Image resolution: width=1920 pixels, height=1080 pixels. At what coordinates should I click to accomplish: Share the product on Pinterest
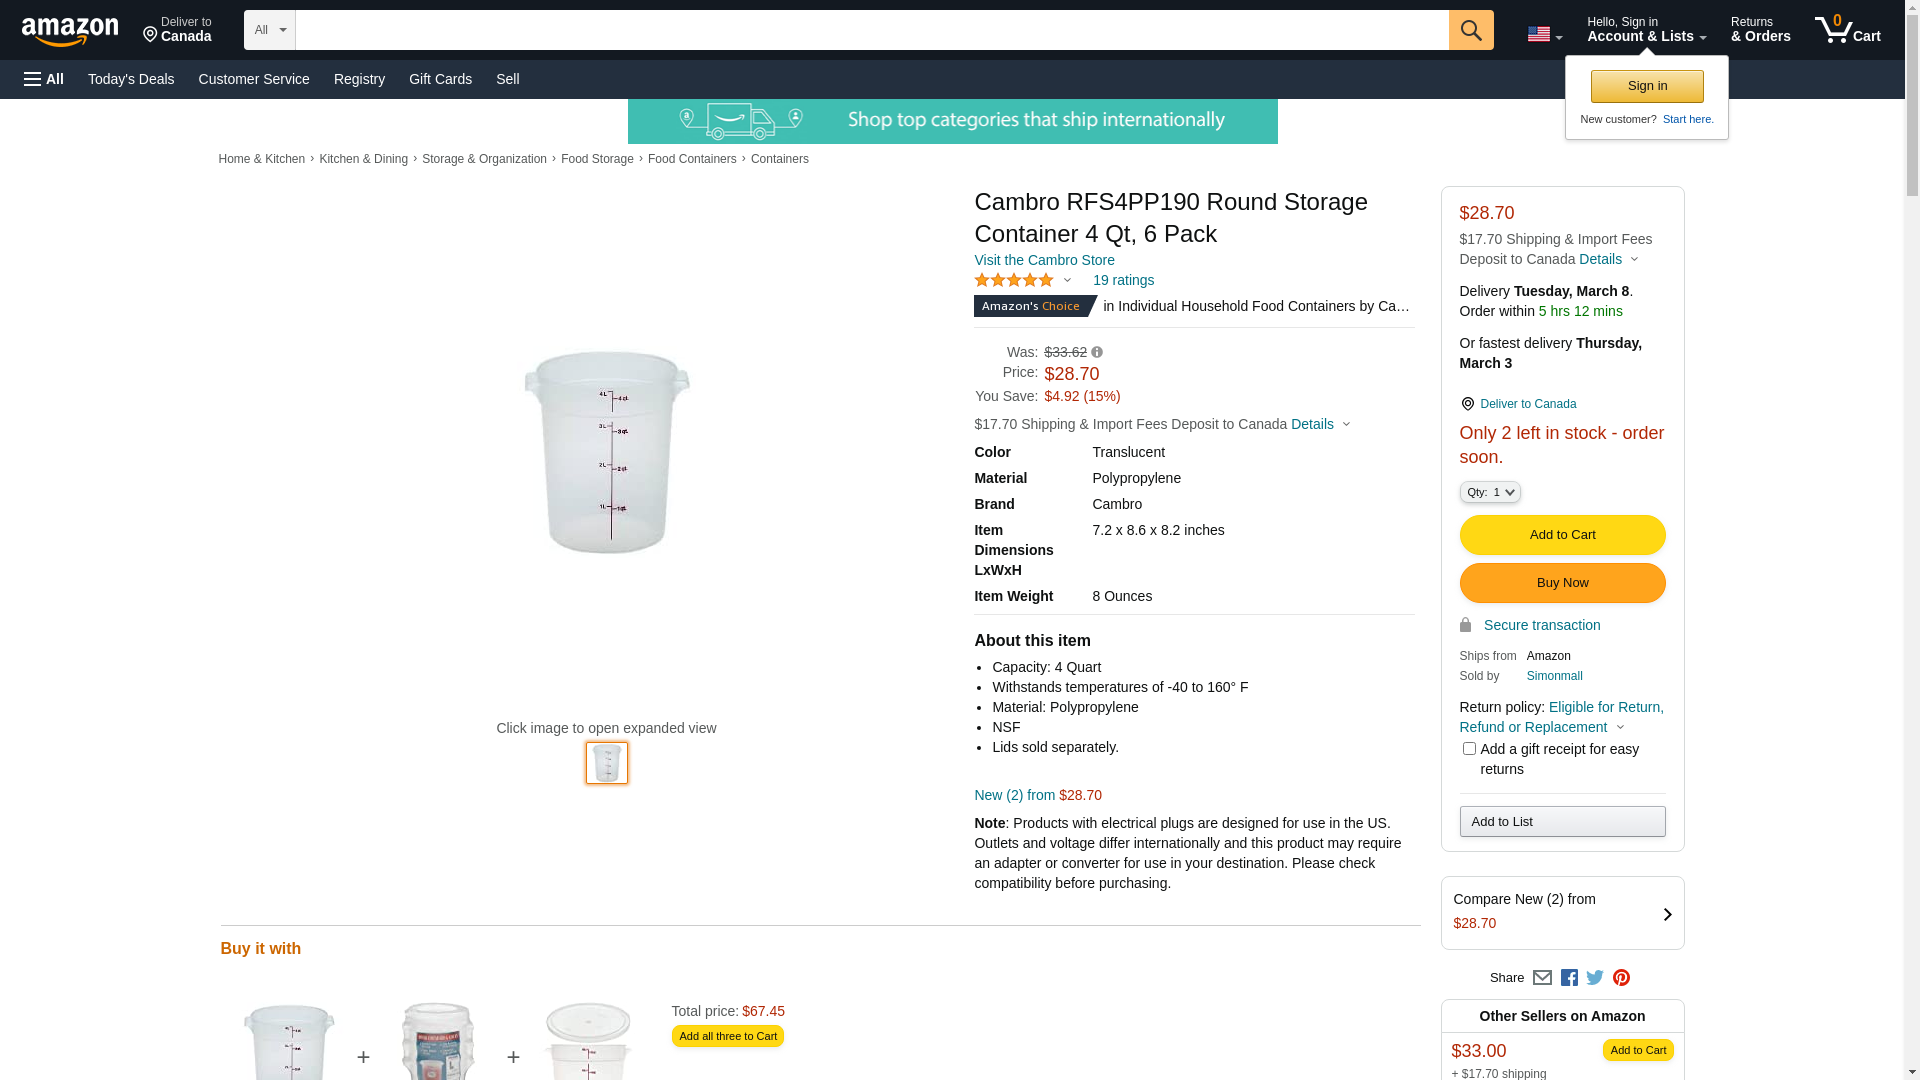pyautogui.click(x=1621, y=978)
